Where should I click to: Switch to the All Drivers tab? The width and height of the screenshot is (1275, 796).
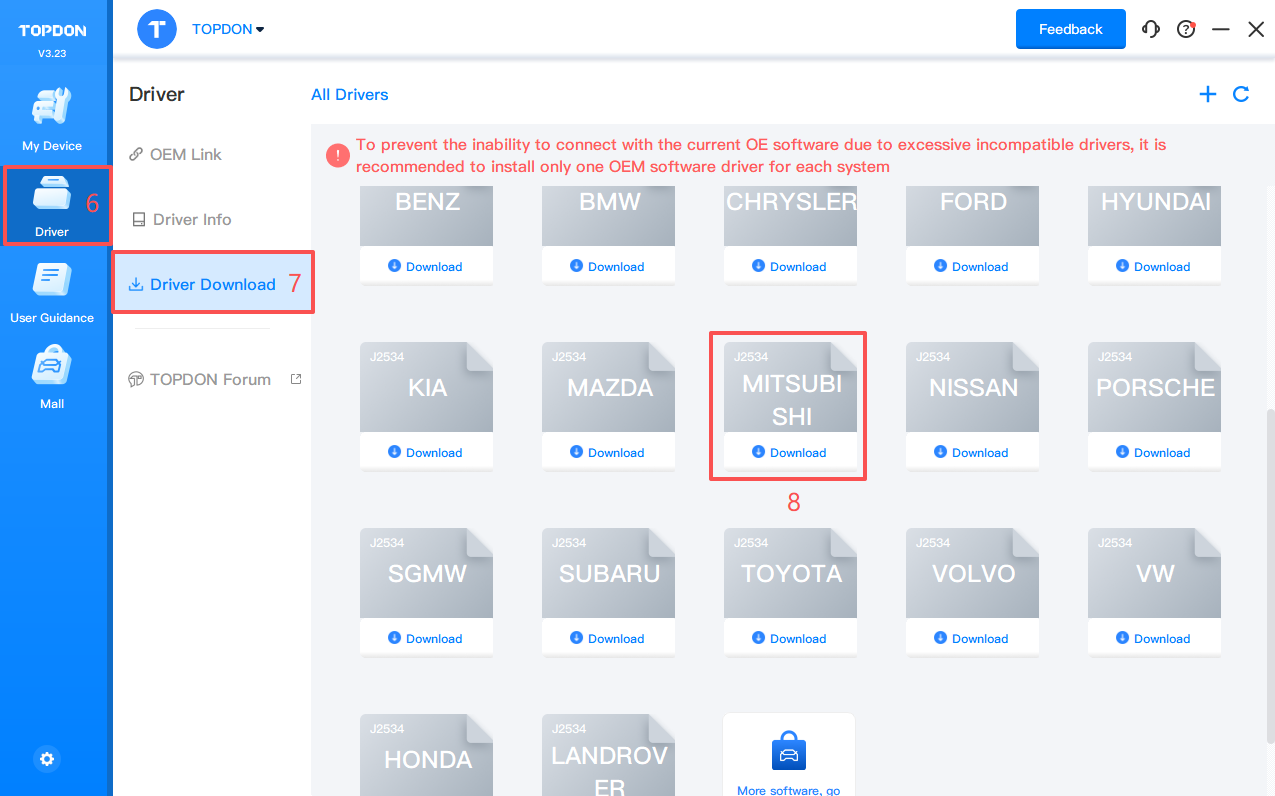(x=349, y=94)
